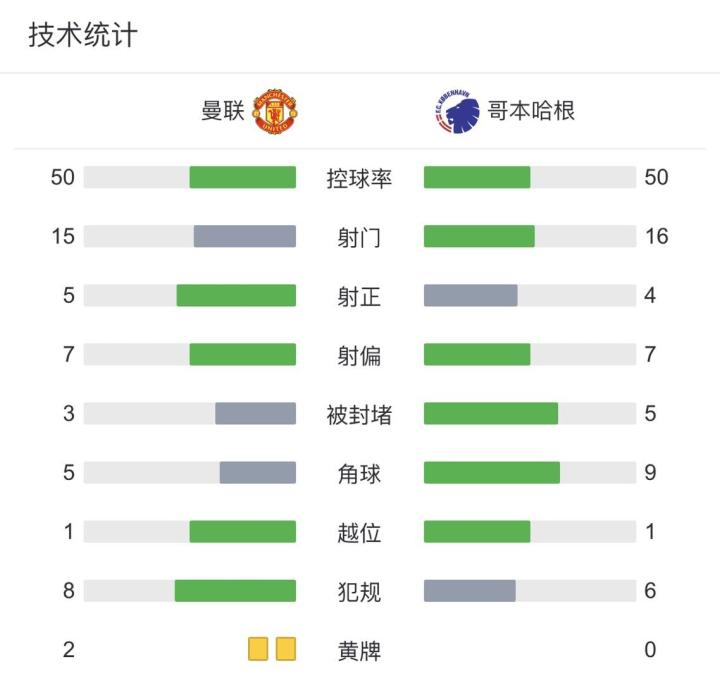The width and height of the screenshot is (720, 683).
Task: Click the 射偏 off-target label
Action: coord(359,356)
